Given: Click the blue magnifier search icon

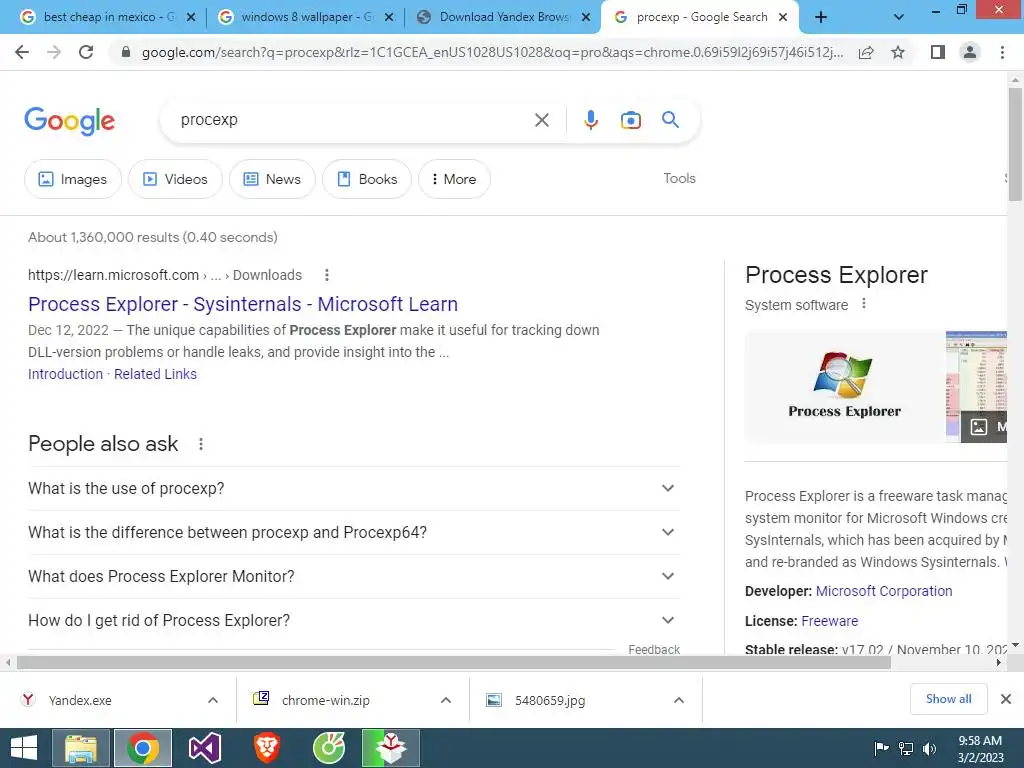Looking at the screenshot, I should click(x=670, y=120).
